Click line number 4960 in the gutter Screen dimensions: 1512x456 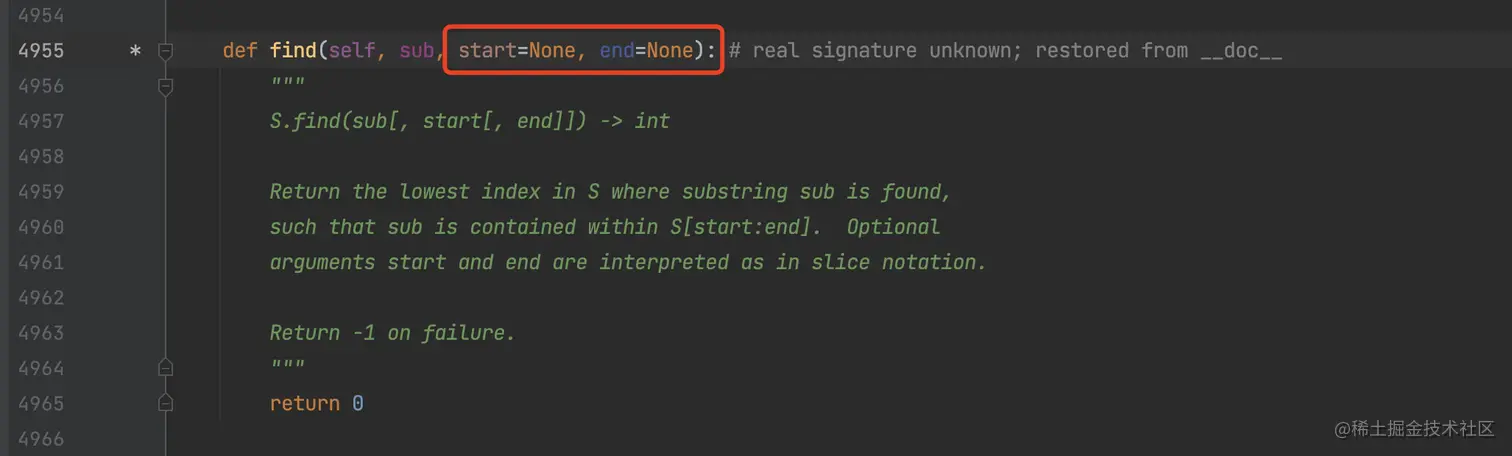(x=41, y=227)
